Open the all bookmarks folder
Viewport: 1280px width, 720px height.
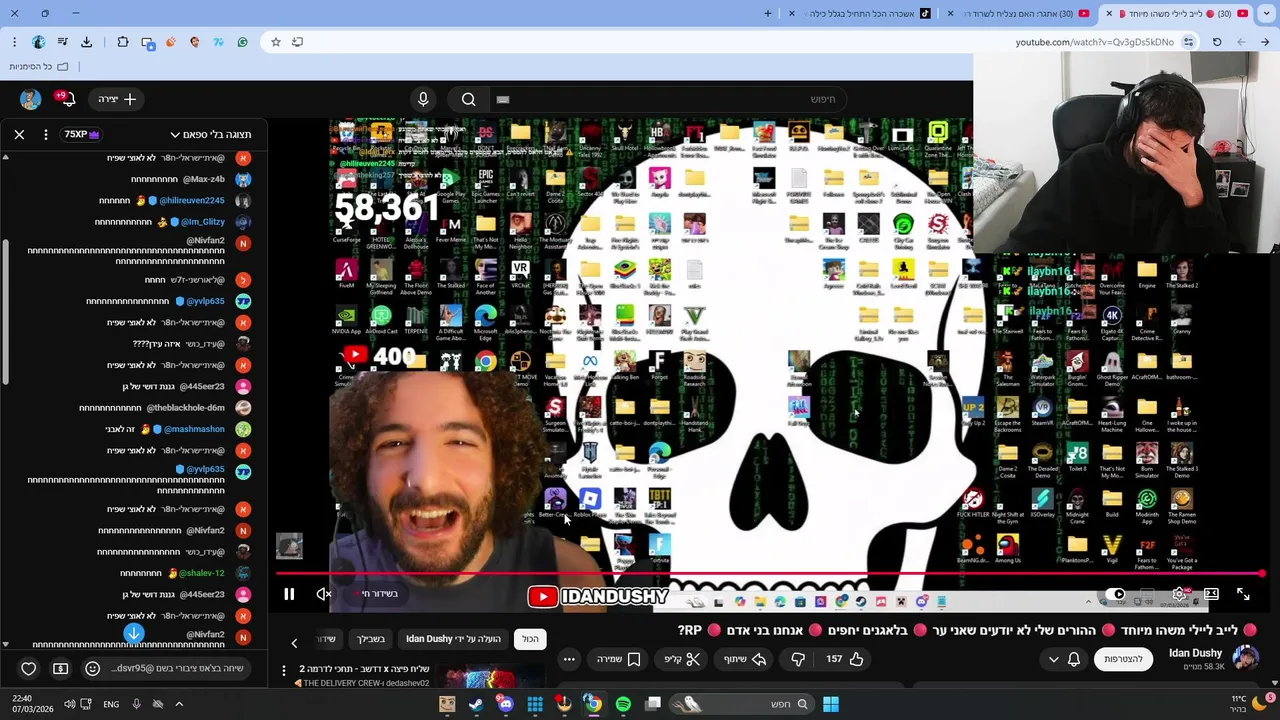point(38,67)
